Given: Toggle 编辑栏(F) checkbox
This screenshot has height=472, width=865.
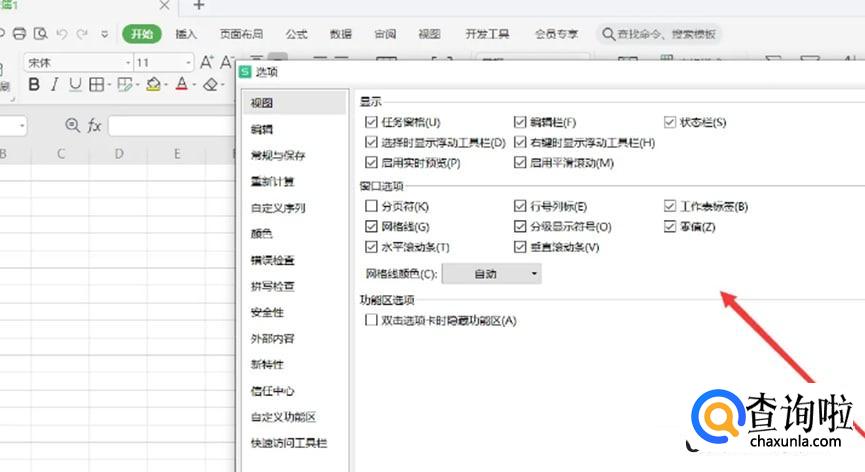Looking at the screenshot, I should (520, 122).
